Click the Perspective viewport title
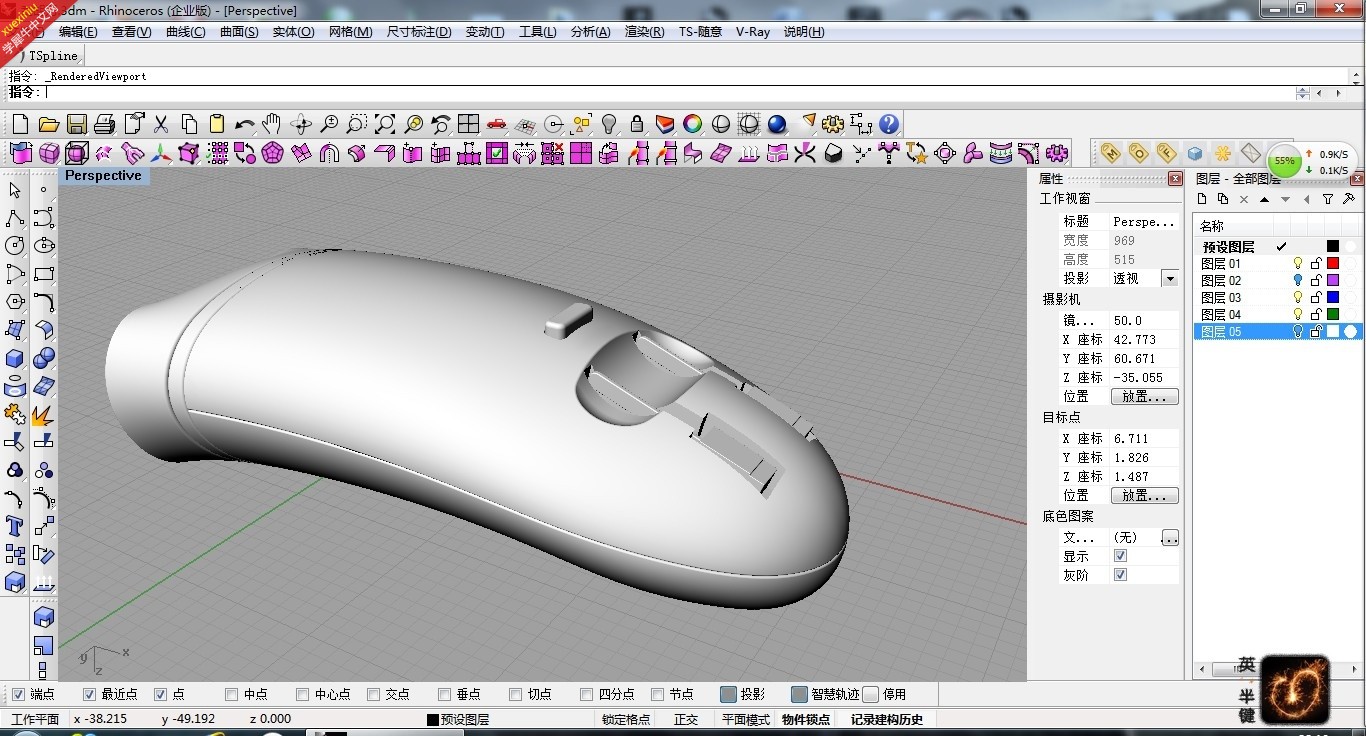1366x736 pixels. pos(103,175)
